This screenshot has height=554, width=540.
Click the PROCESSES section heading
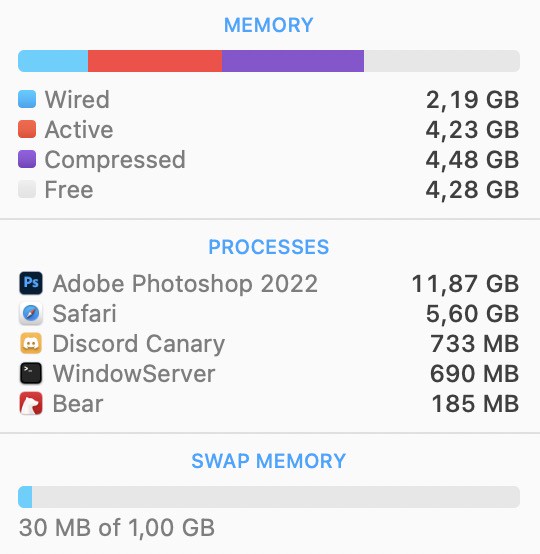point(269,247)
